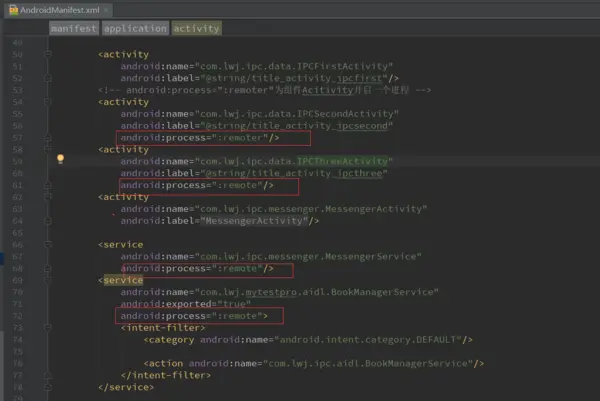Jump to the application breadcrumb
Screen dimensions: 600x401
(x=135, y=28)
